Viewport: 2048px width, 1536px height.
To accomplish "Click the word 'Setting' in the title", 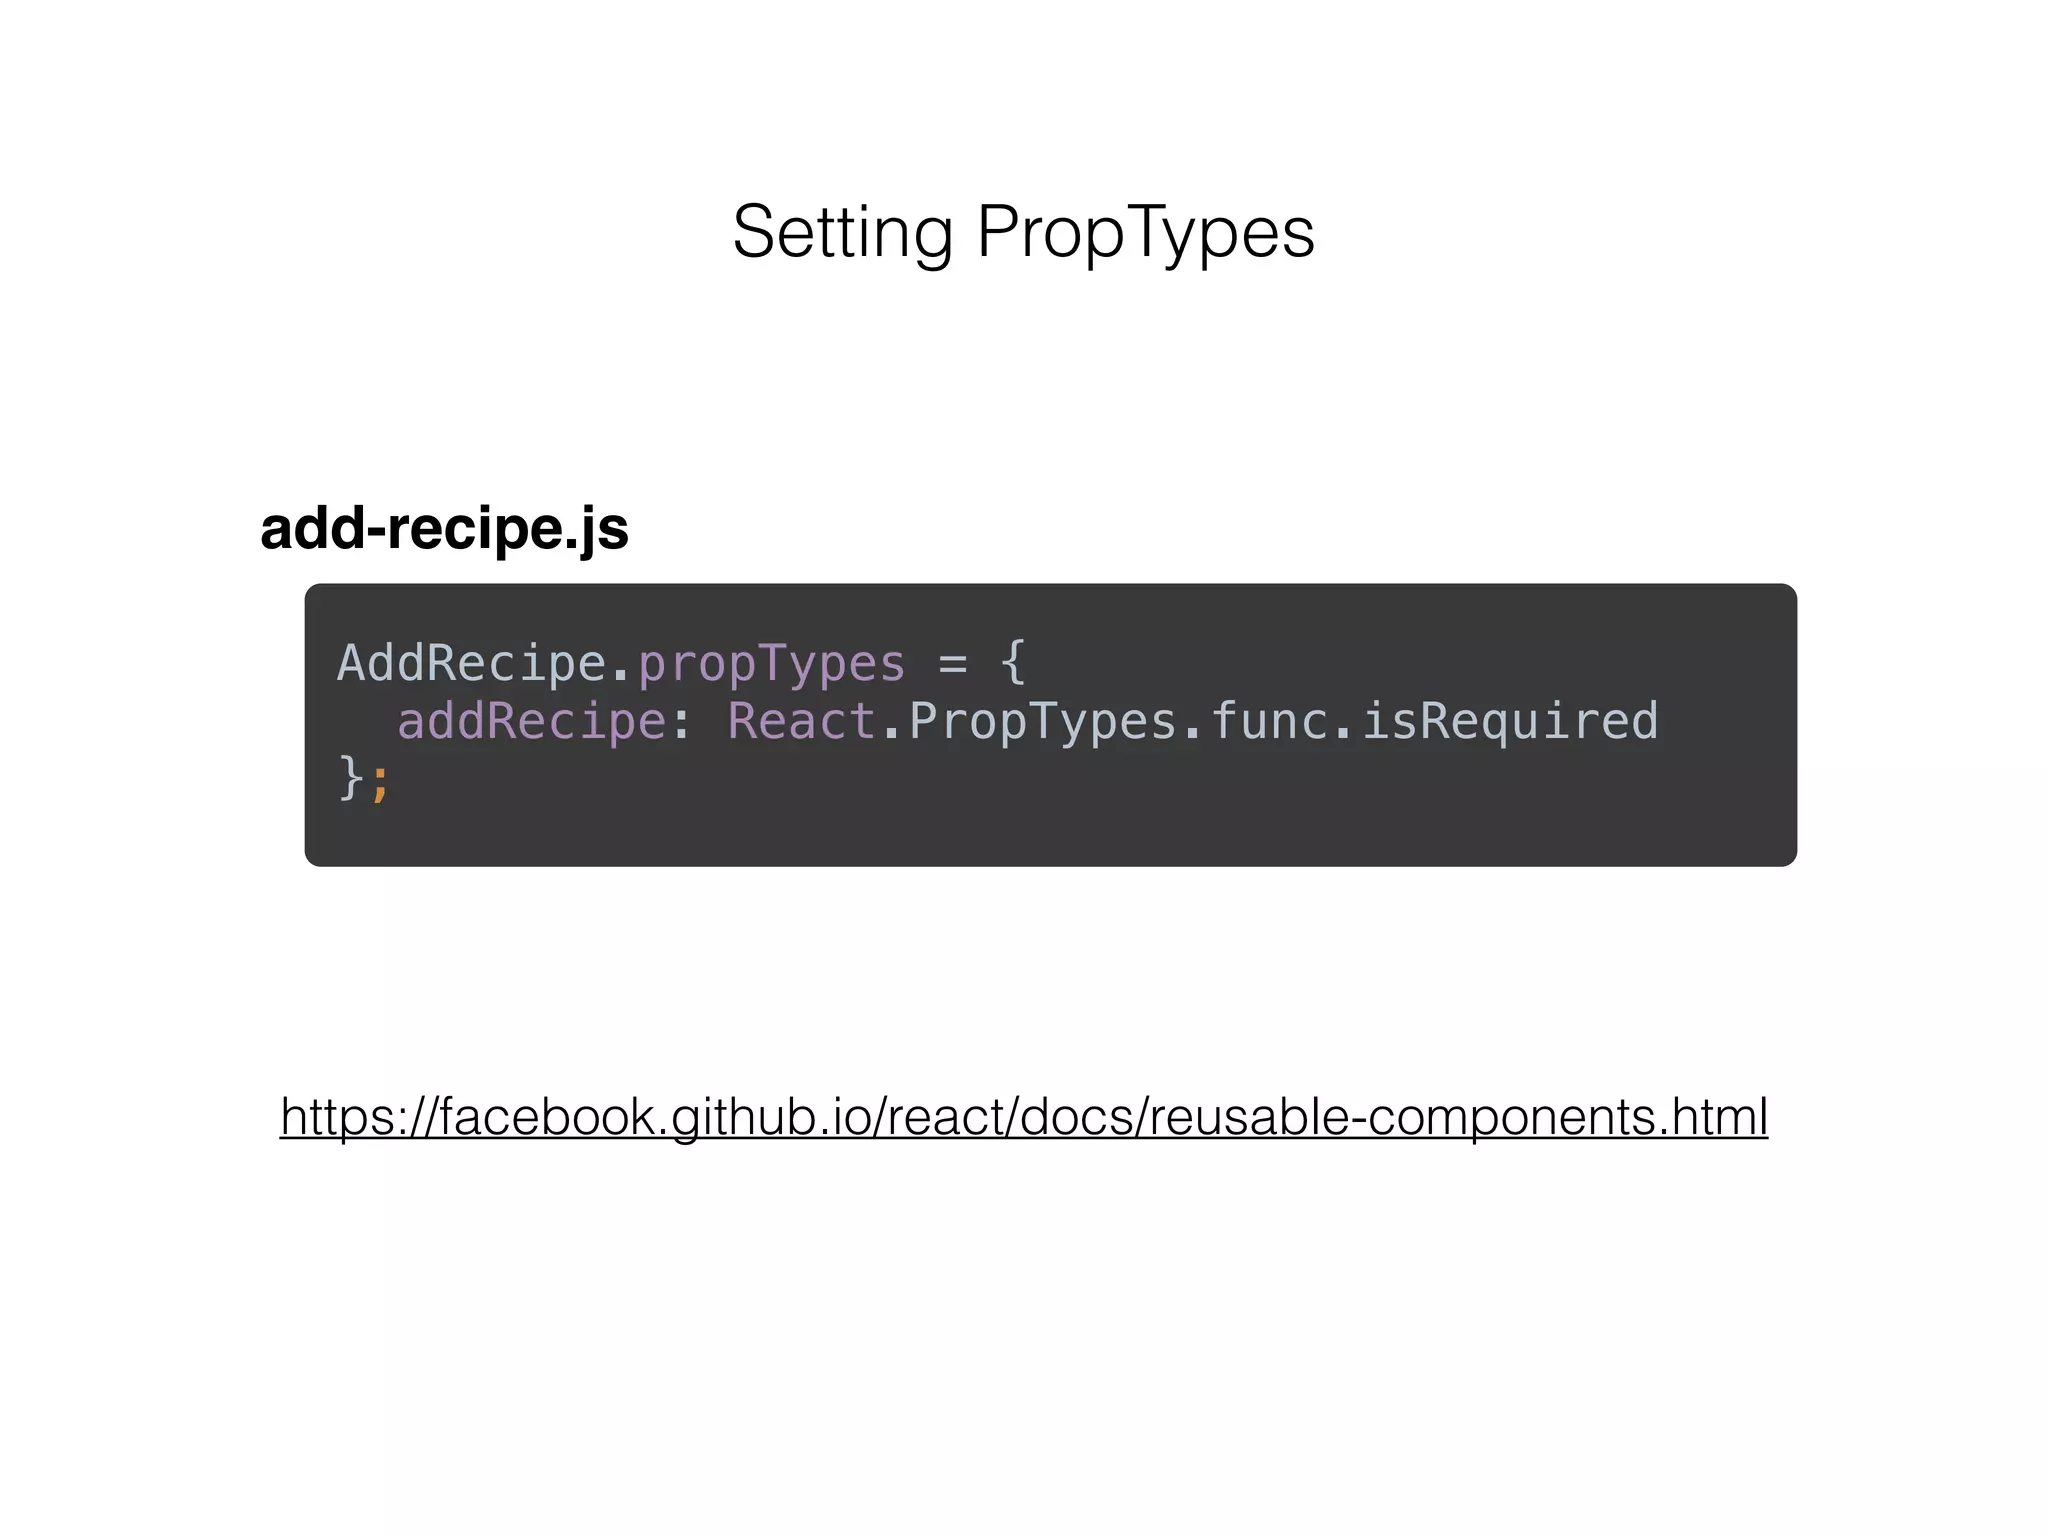I will (x=842, y=233).
